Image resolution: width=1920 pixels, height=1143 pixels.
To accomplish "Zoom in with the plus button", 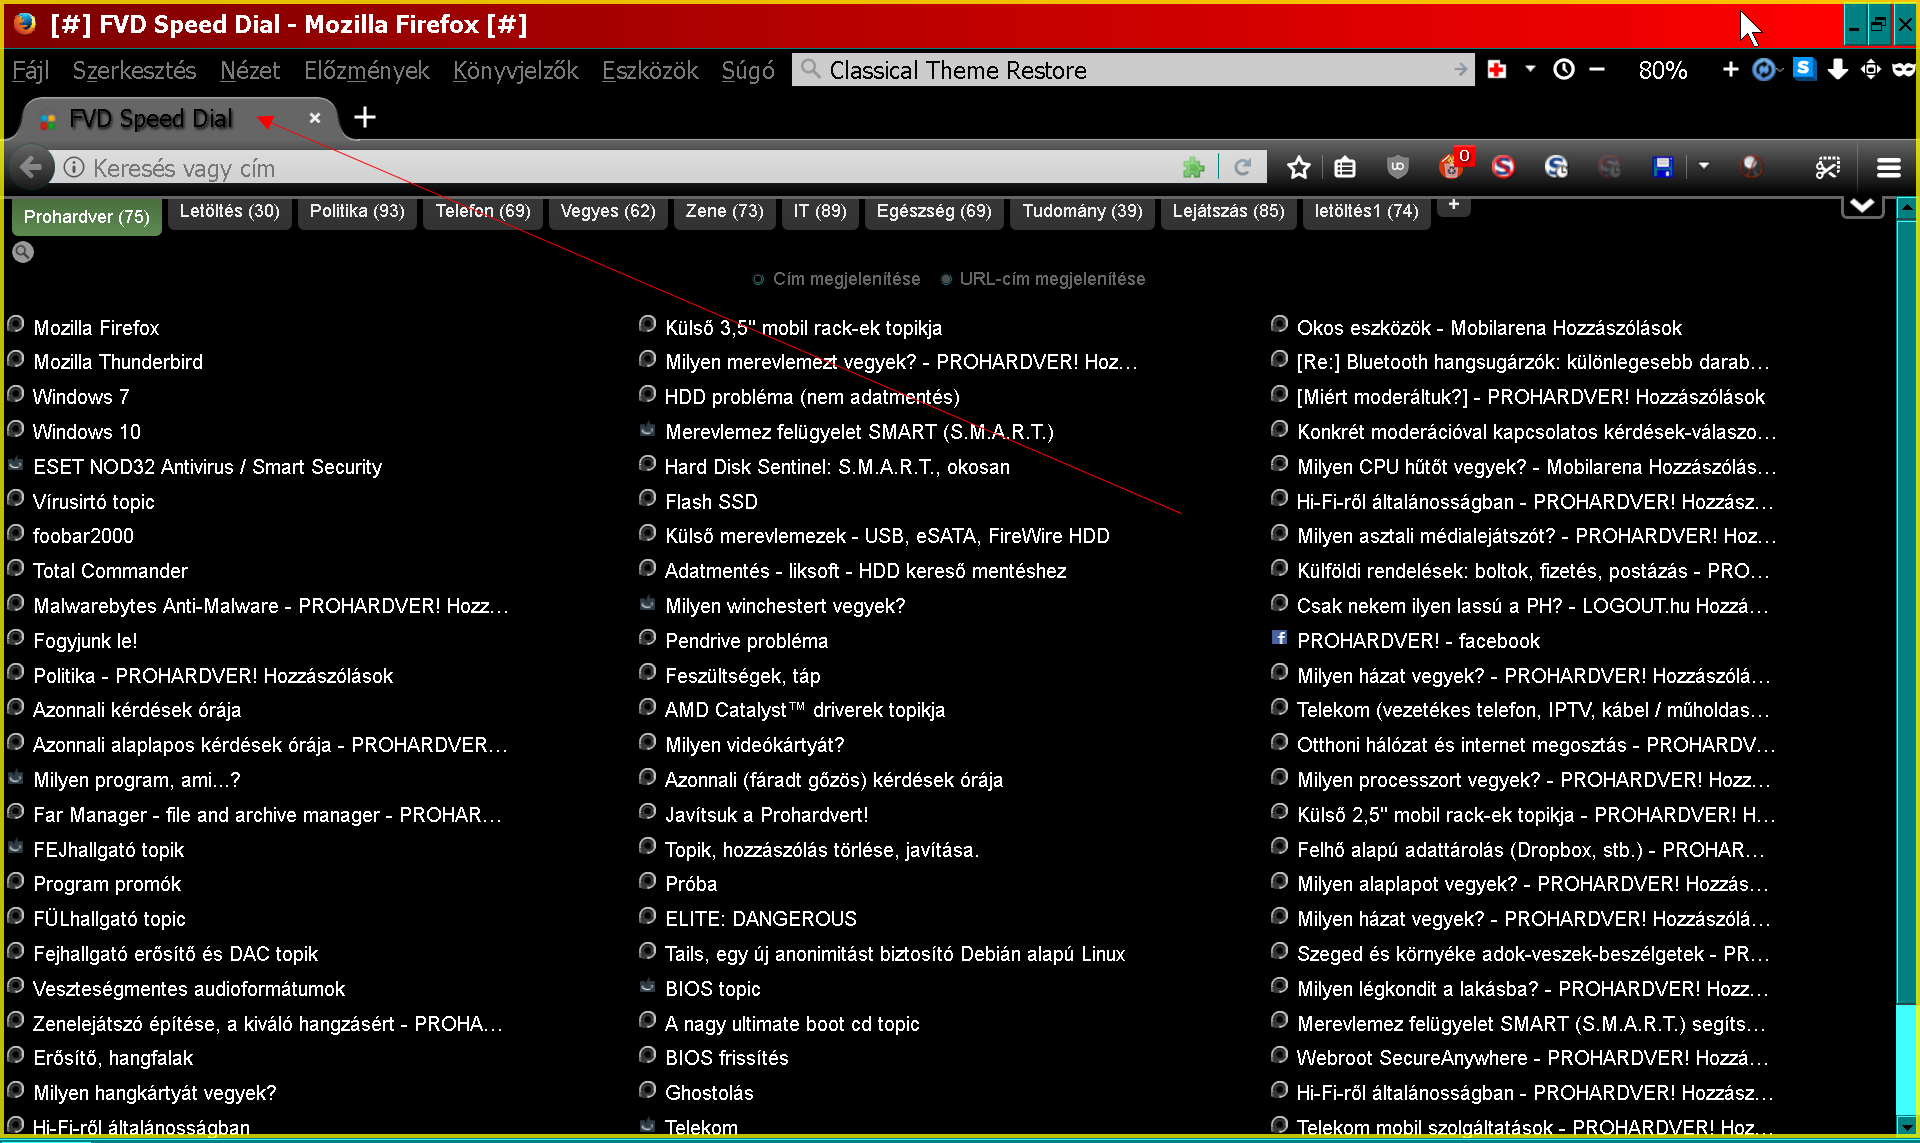I will click(1730, 69).
